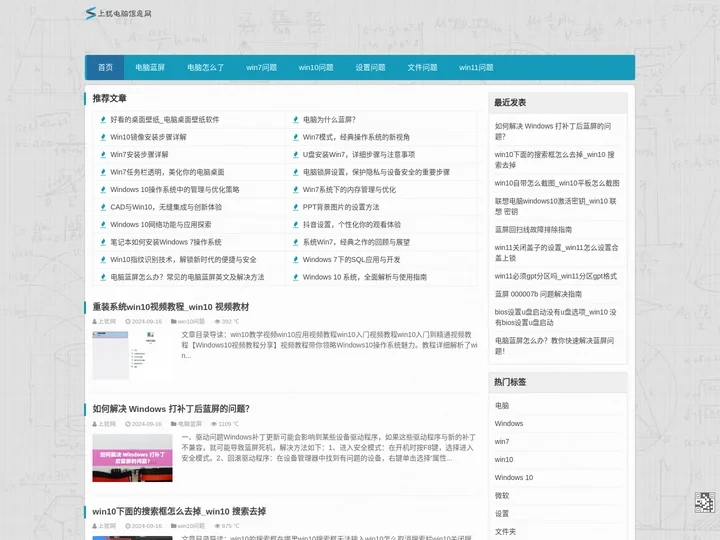Click win10问题 category under 重装系统win10 post
The width and height of the screenshot is (720, 540).
coord(191,321)
